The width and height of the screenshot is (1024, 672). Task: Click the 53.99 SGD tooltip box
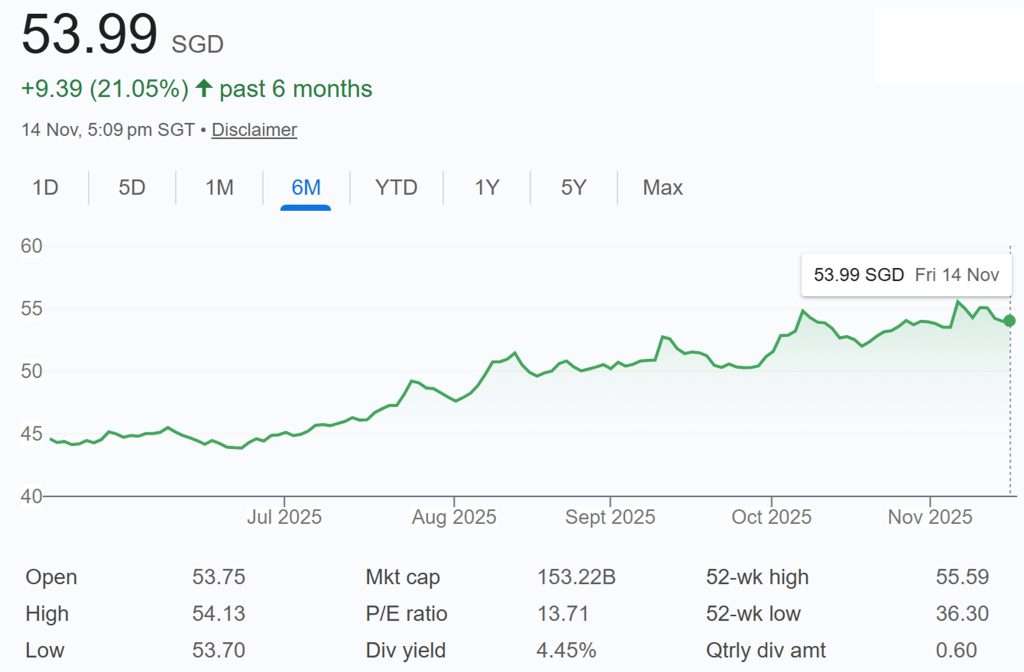(906, 274)
